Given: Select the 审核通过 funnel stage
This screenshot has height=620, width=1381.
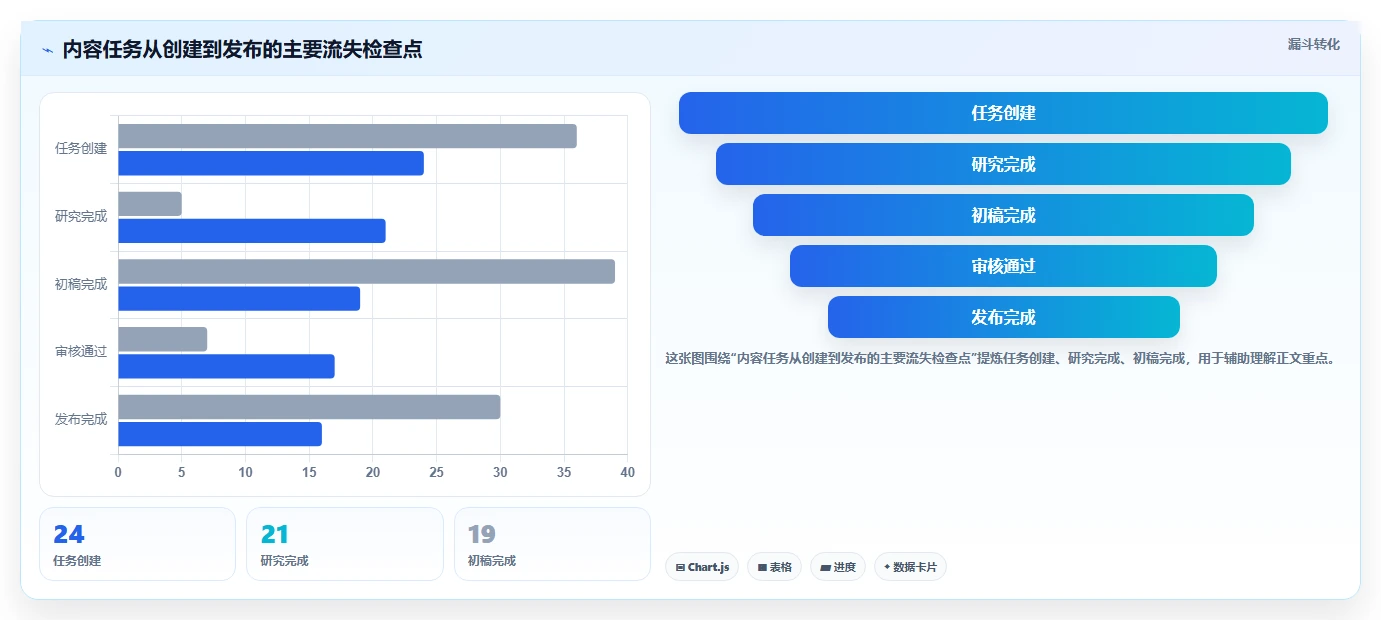Looking at the screenshot, I should (1003, 266).
